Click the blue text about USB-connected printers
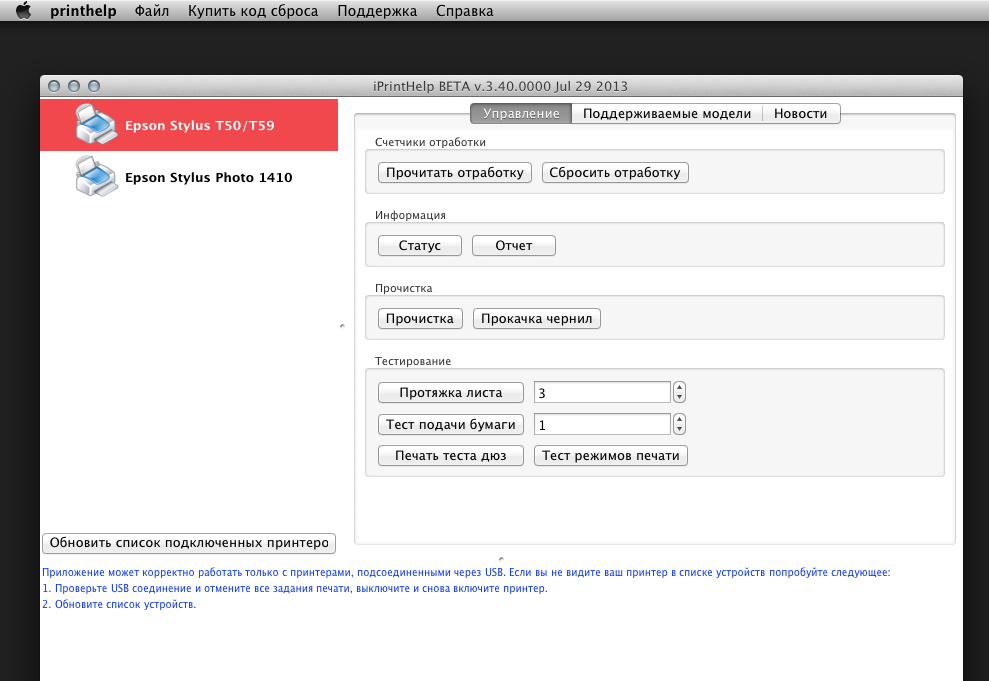This screenshot has width=989, height=681. point(466,573)
